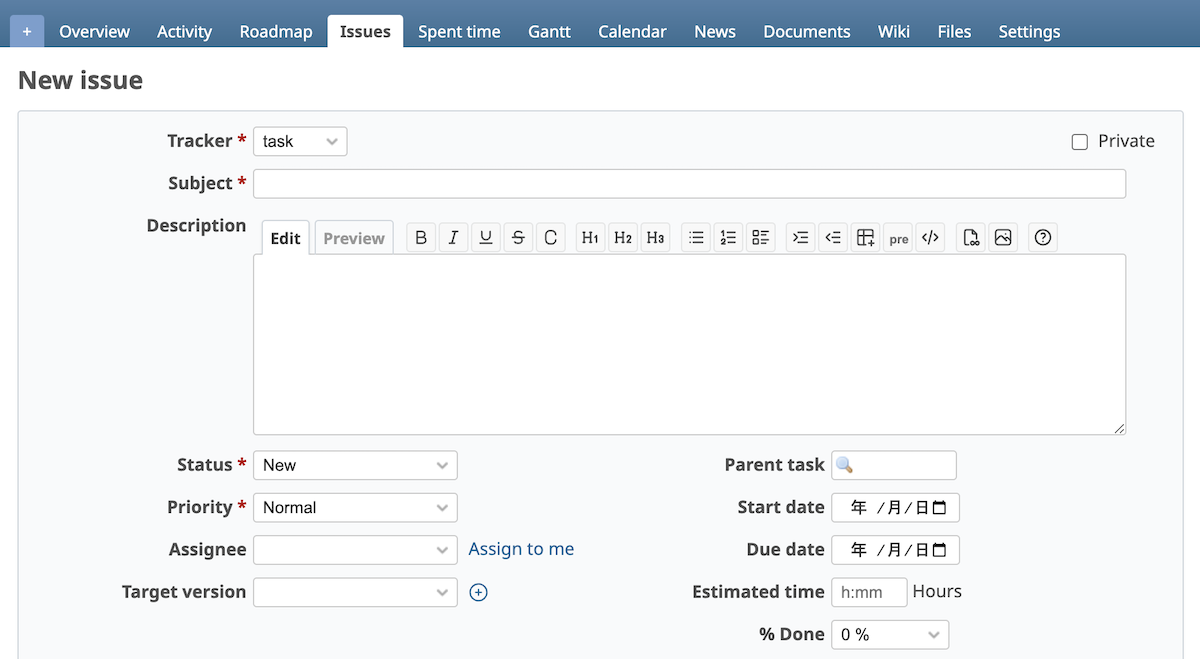
Task: Open the text formatting help
Action: click(x=1043, y=237)
